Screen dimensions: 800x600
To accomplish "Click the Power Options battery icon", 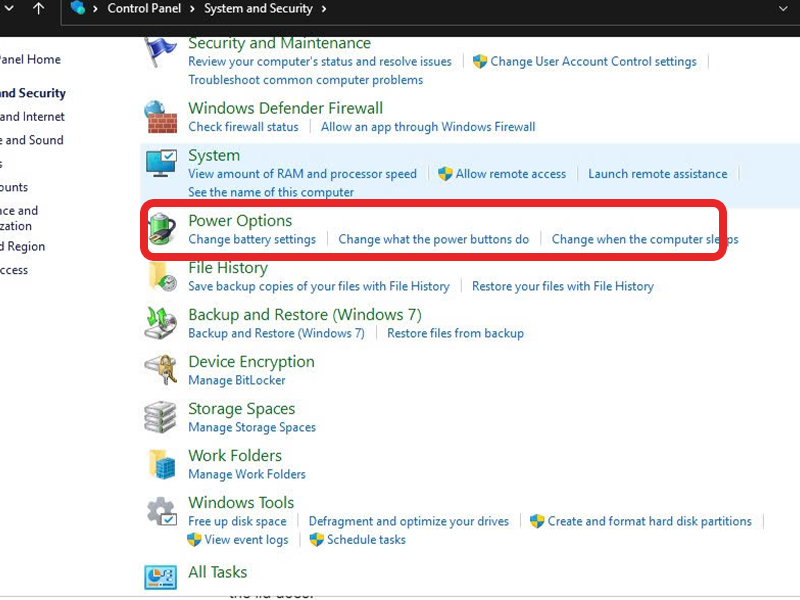I will (161, 230).
